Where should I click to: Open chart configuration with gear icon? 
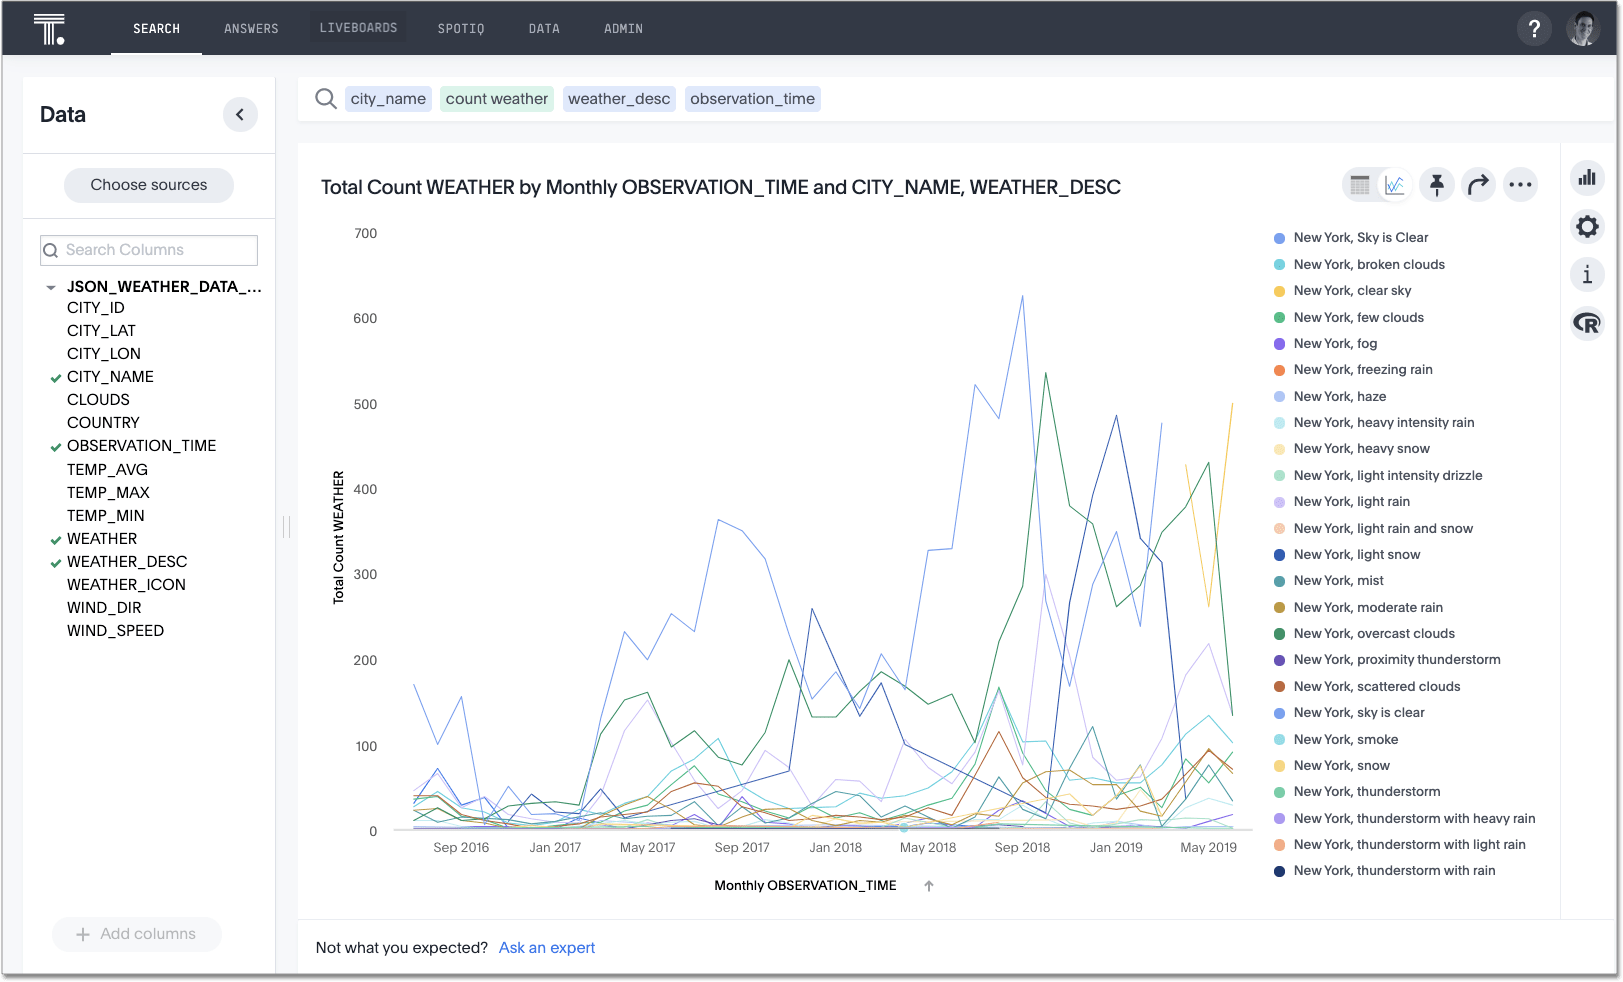(x=1587, y=227)
